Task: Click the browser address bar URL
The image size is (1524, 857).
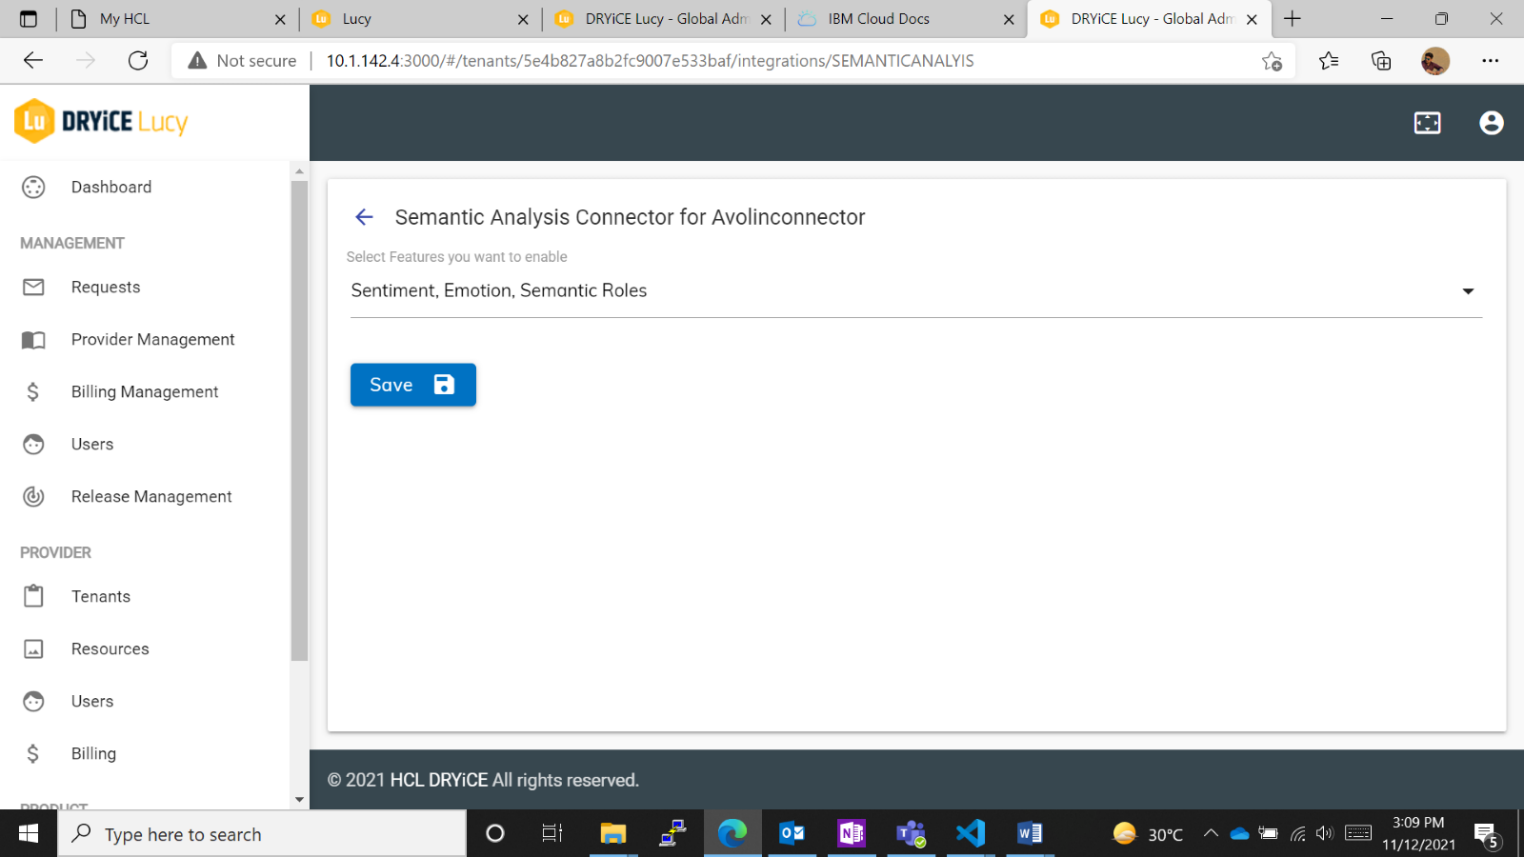Action: (650, 61)
